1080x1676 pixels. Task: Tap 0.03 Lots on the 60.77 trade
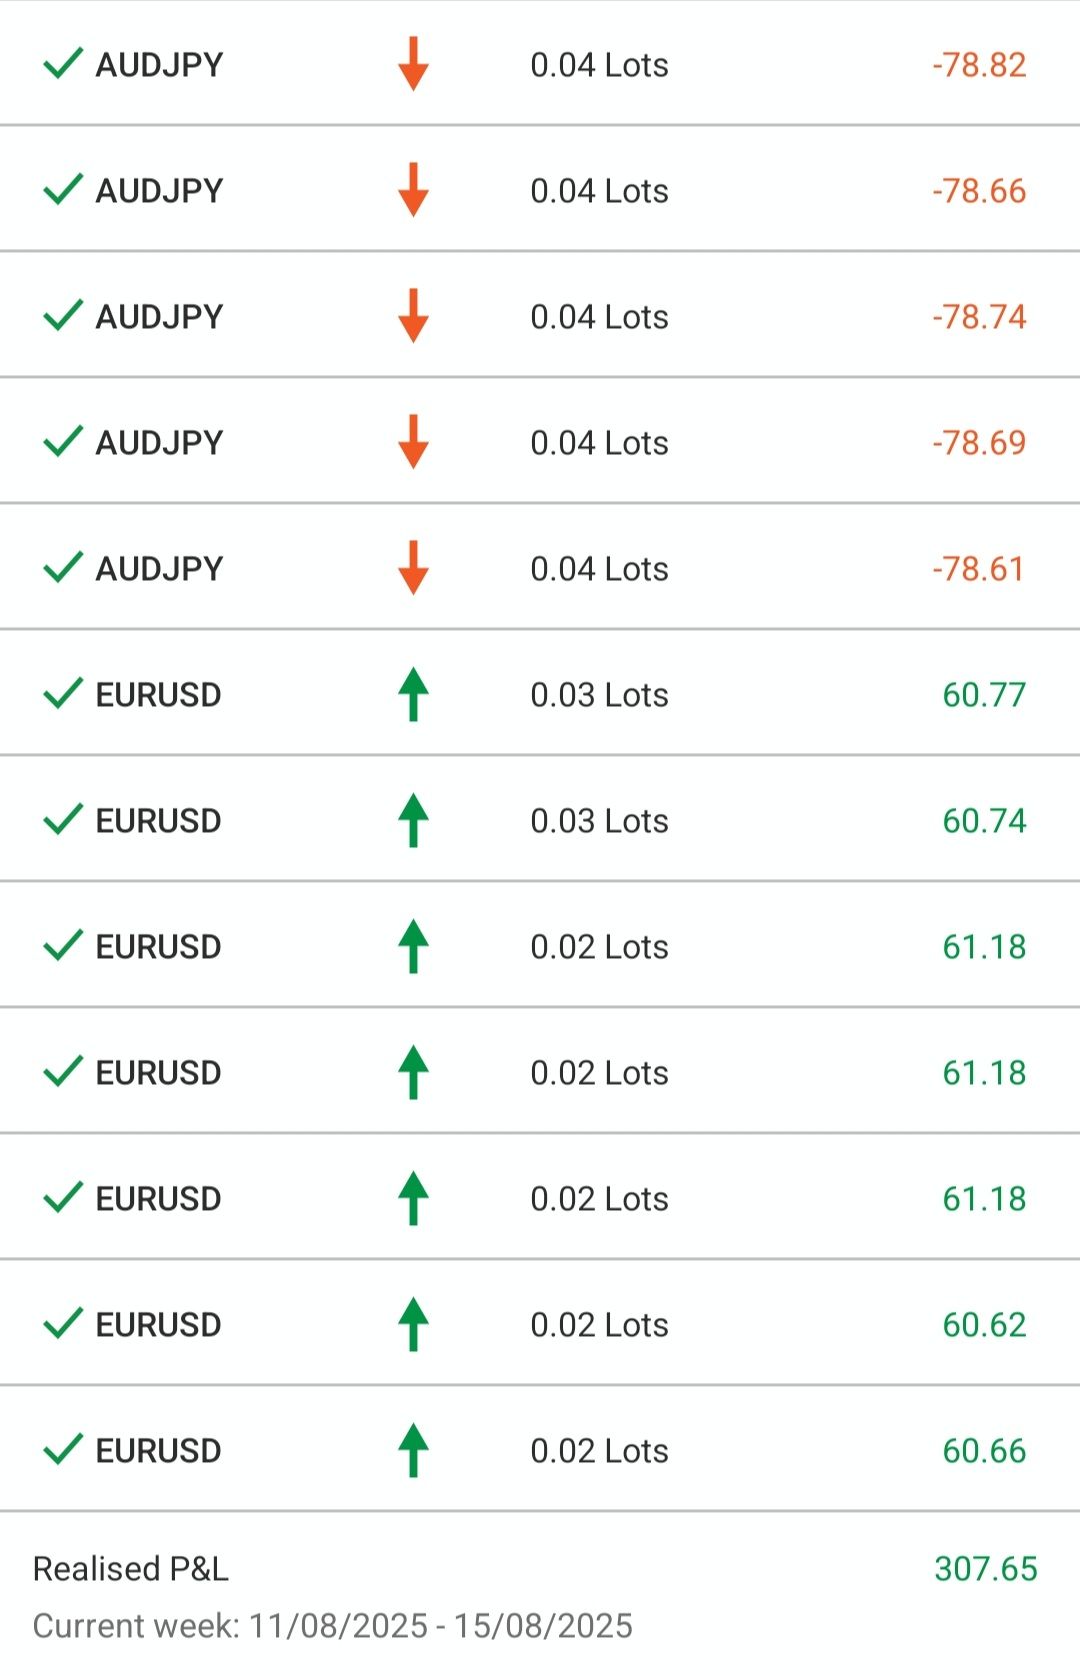tap(599, 694)
